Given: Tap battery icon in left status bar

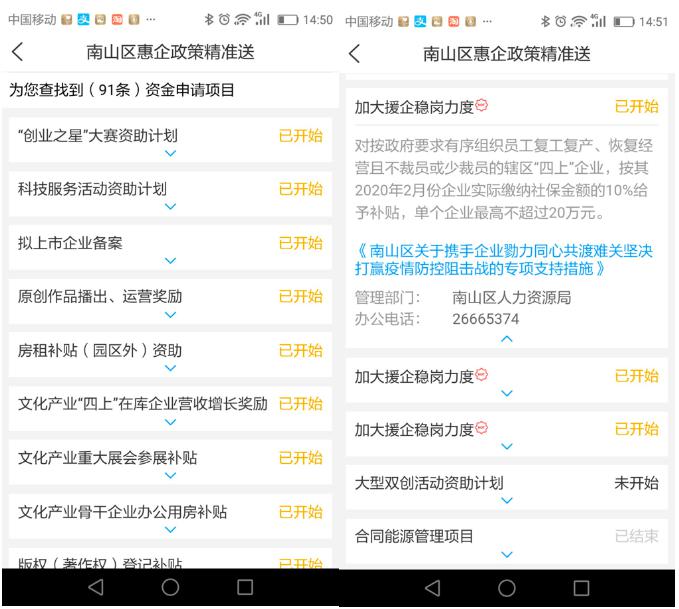Looking at the screenshot, I should click(x=288, y=20).
